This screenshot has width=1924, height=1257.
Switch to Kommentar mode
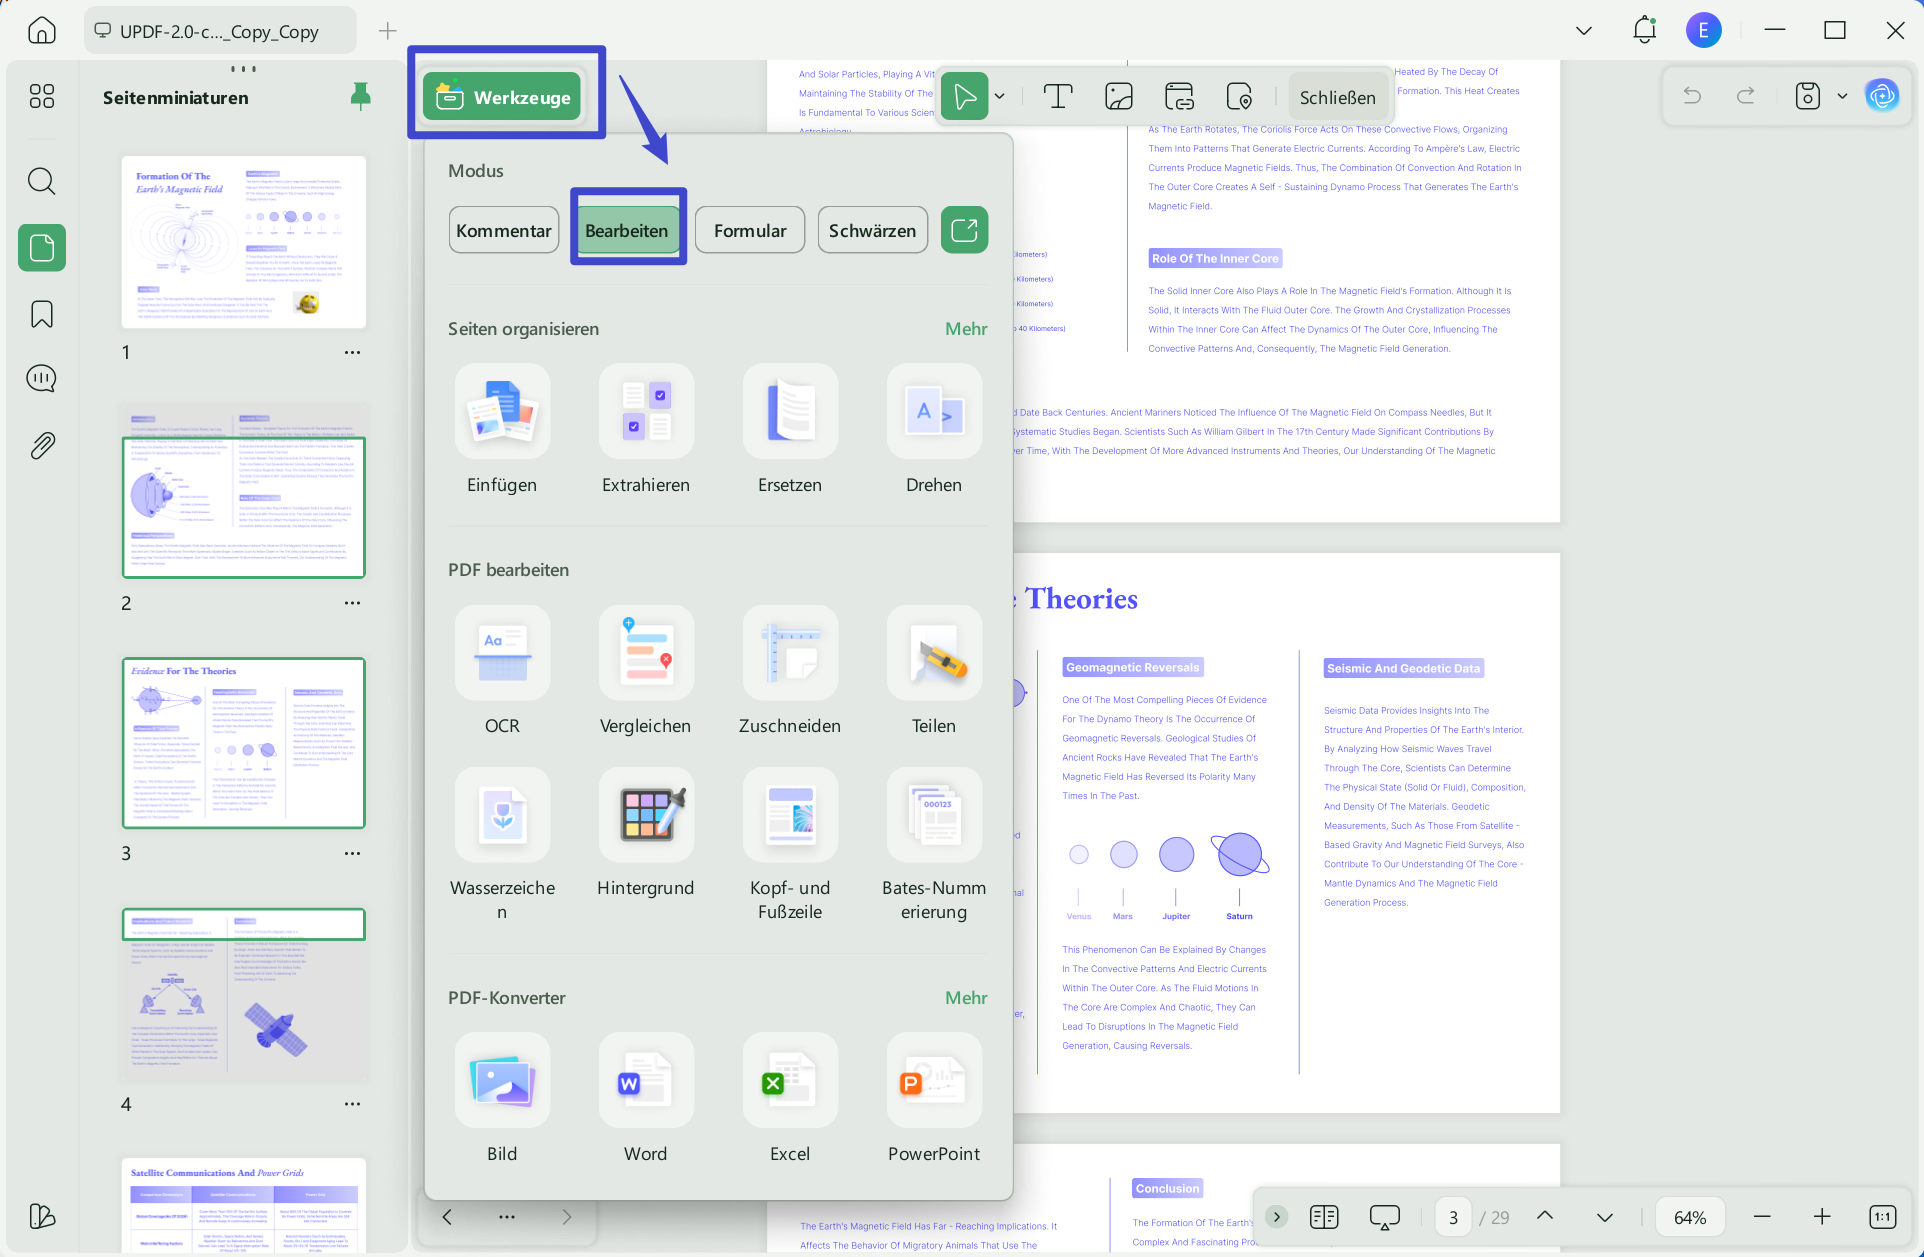[504, 231]
